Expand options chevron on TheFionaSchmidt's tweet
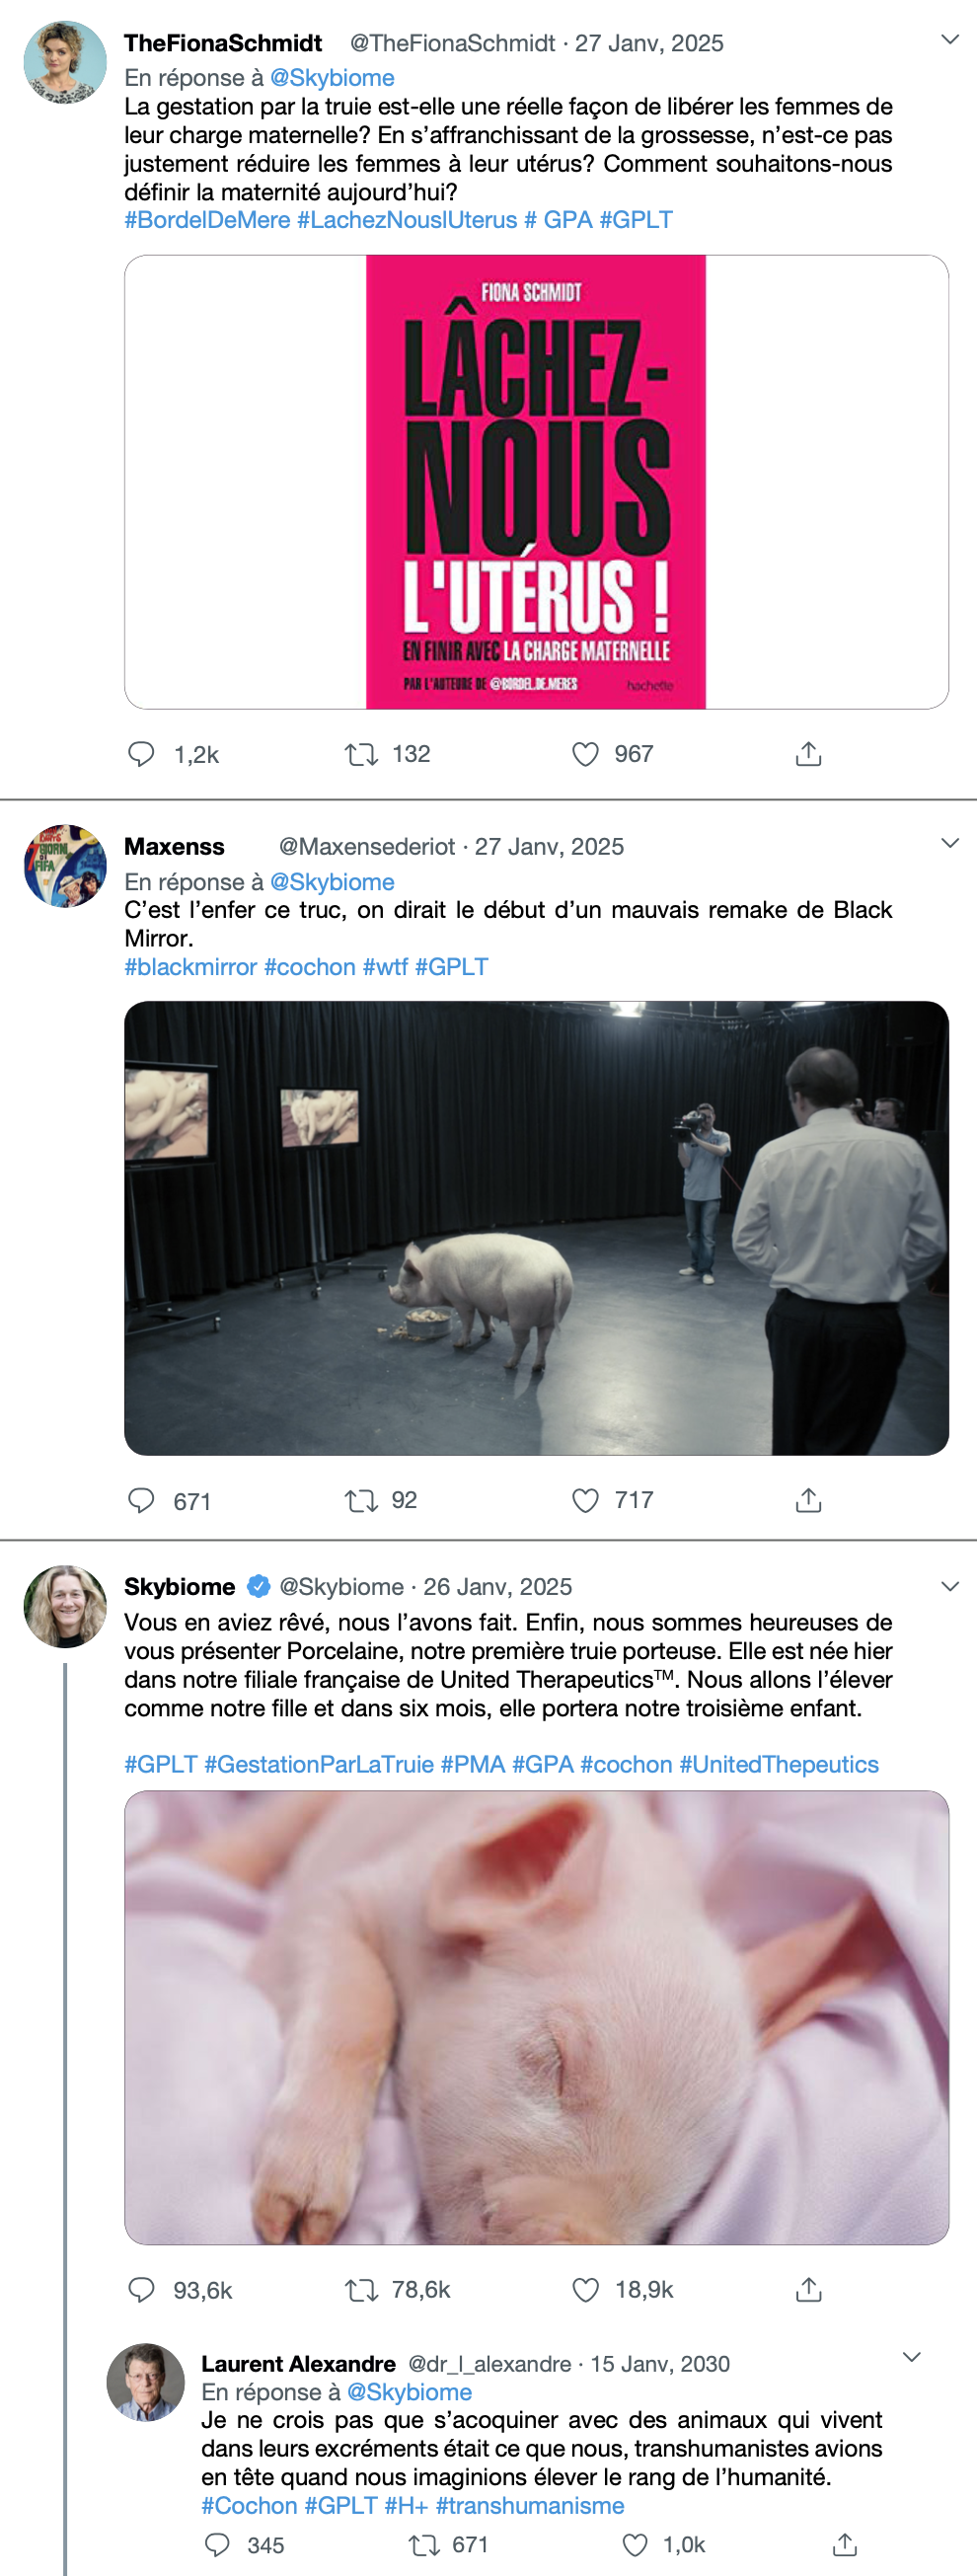977x2576 pixels. tap(950, 40)
